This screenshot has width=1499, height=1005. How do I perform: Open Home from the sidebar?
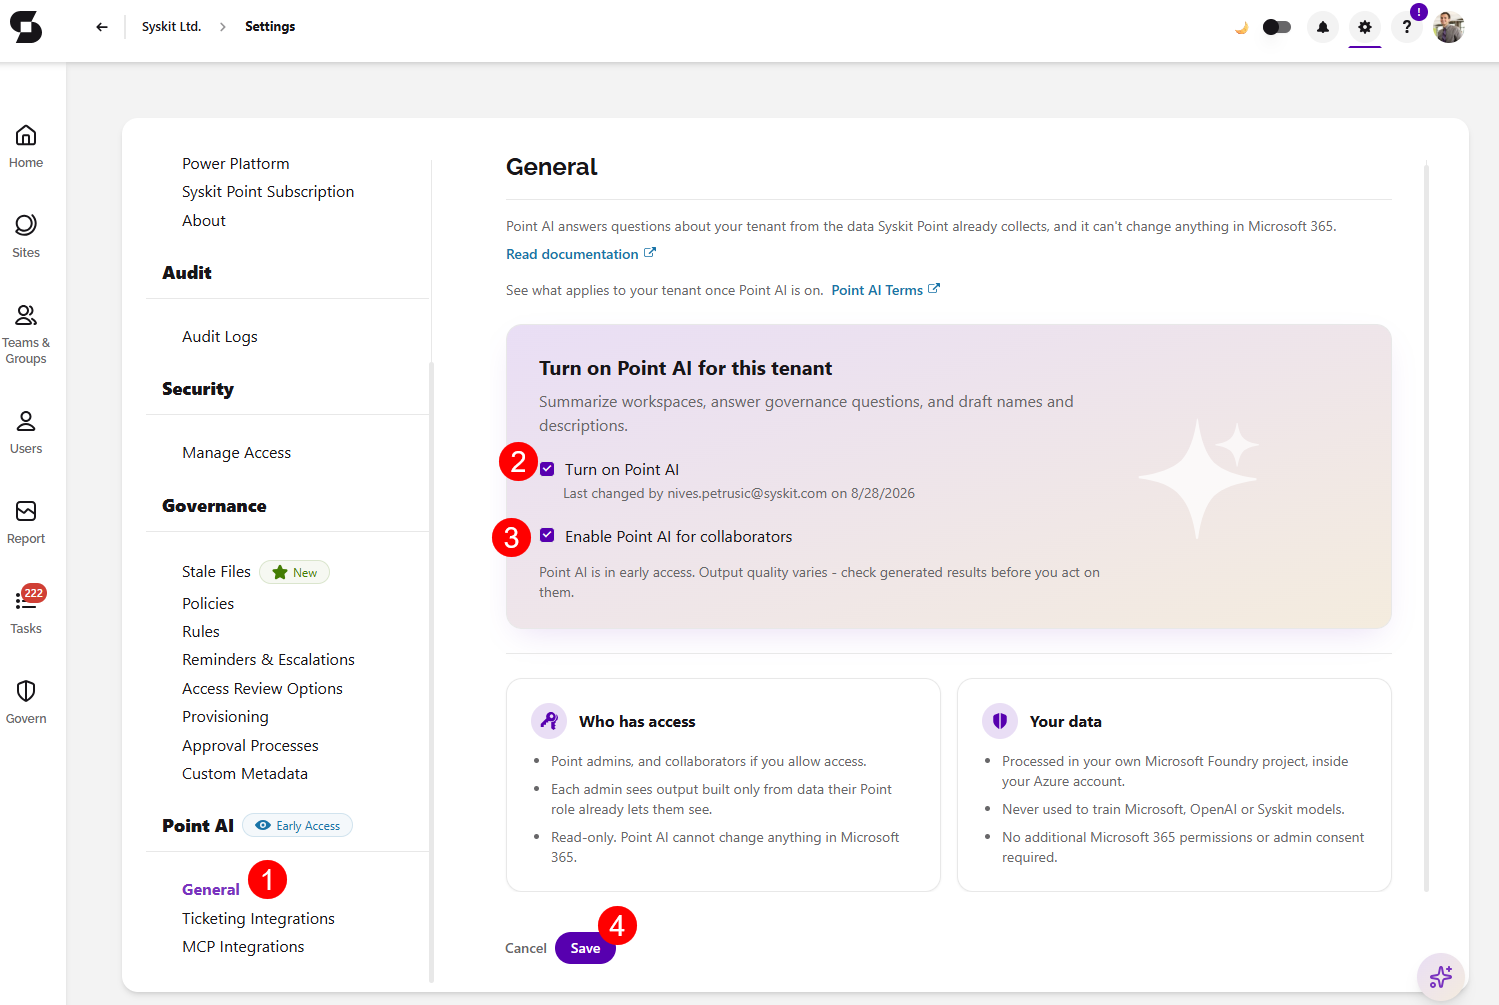coord(26,146)
